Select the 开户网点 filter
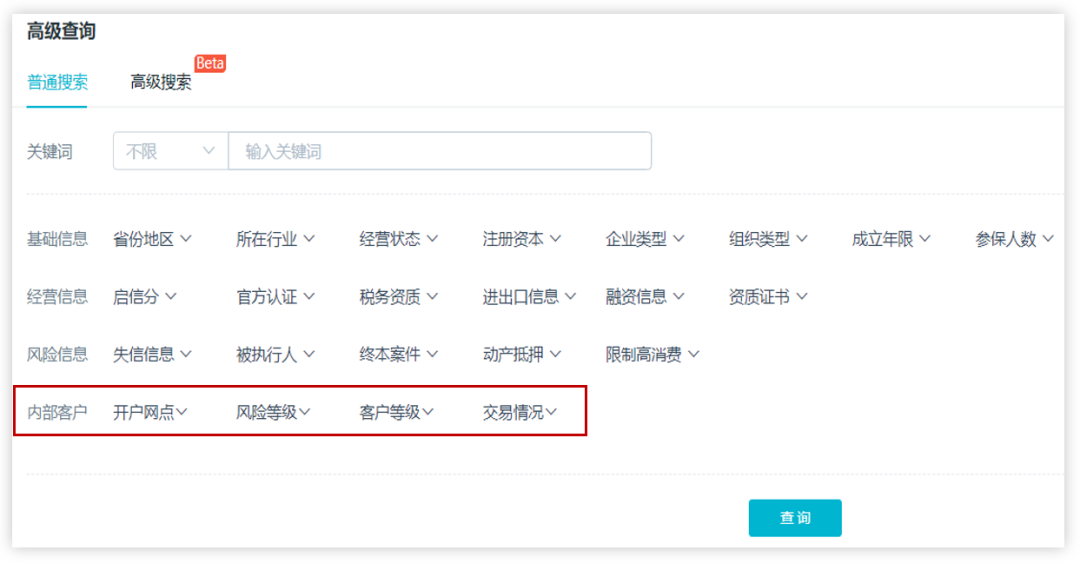The height and width of the screenshot is (564, 1080). [150, 412]
